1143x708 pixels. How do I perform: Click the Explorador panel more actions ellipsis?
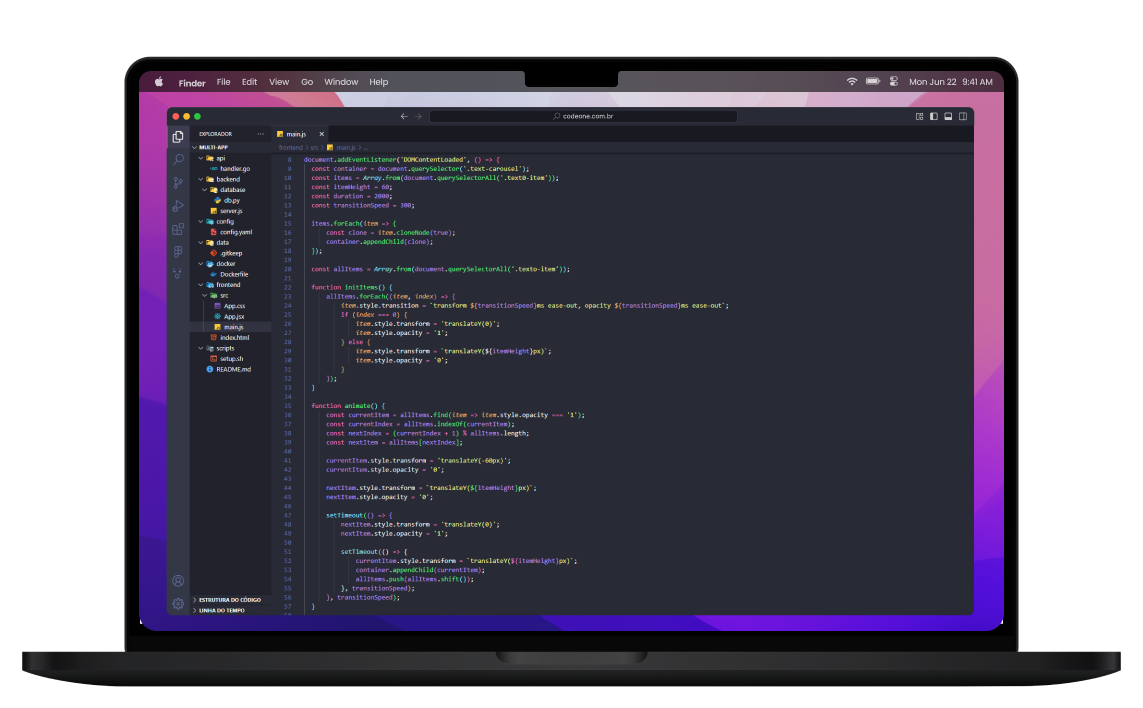pos(261,134)
